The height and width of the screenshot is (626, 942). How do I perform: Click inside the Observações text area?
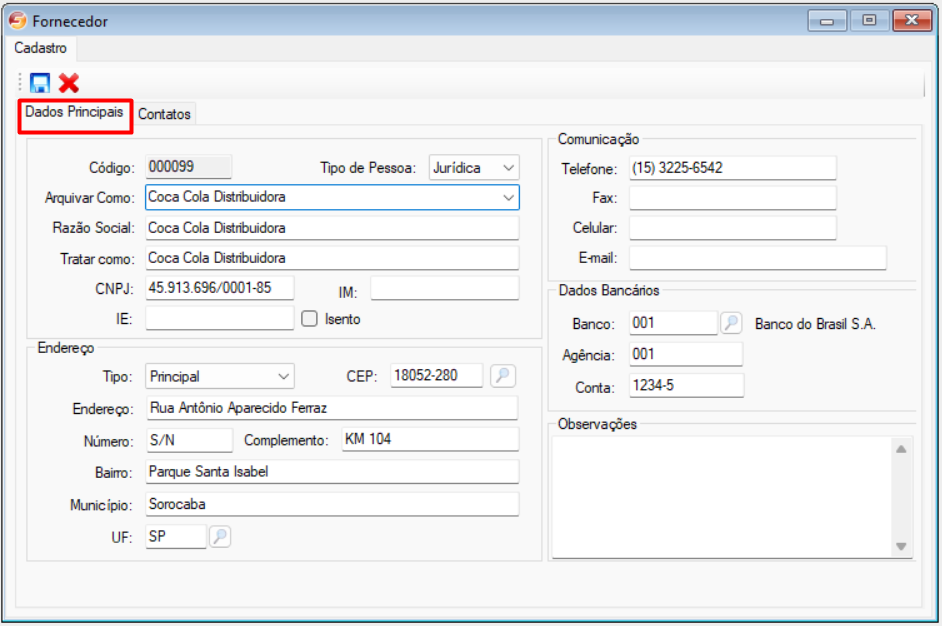pos(722,497)
